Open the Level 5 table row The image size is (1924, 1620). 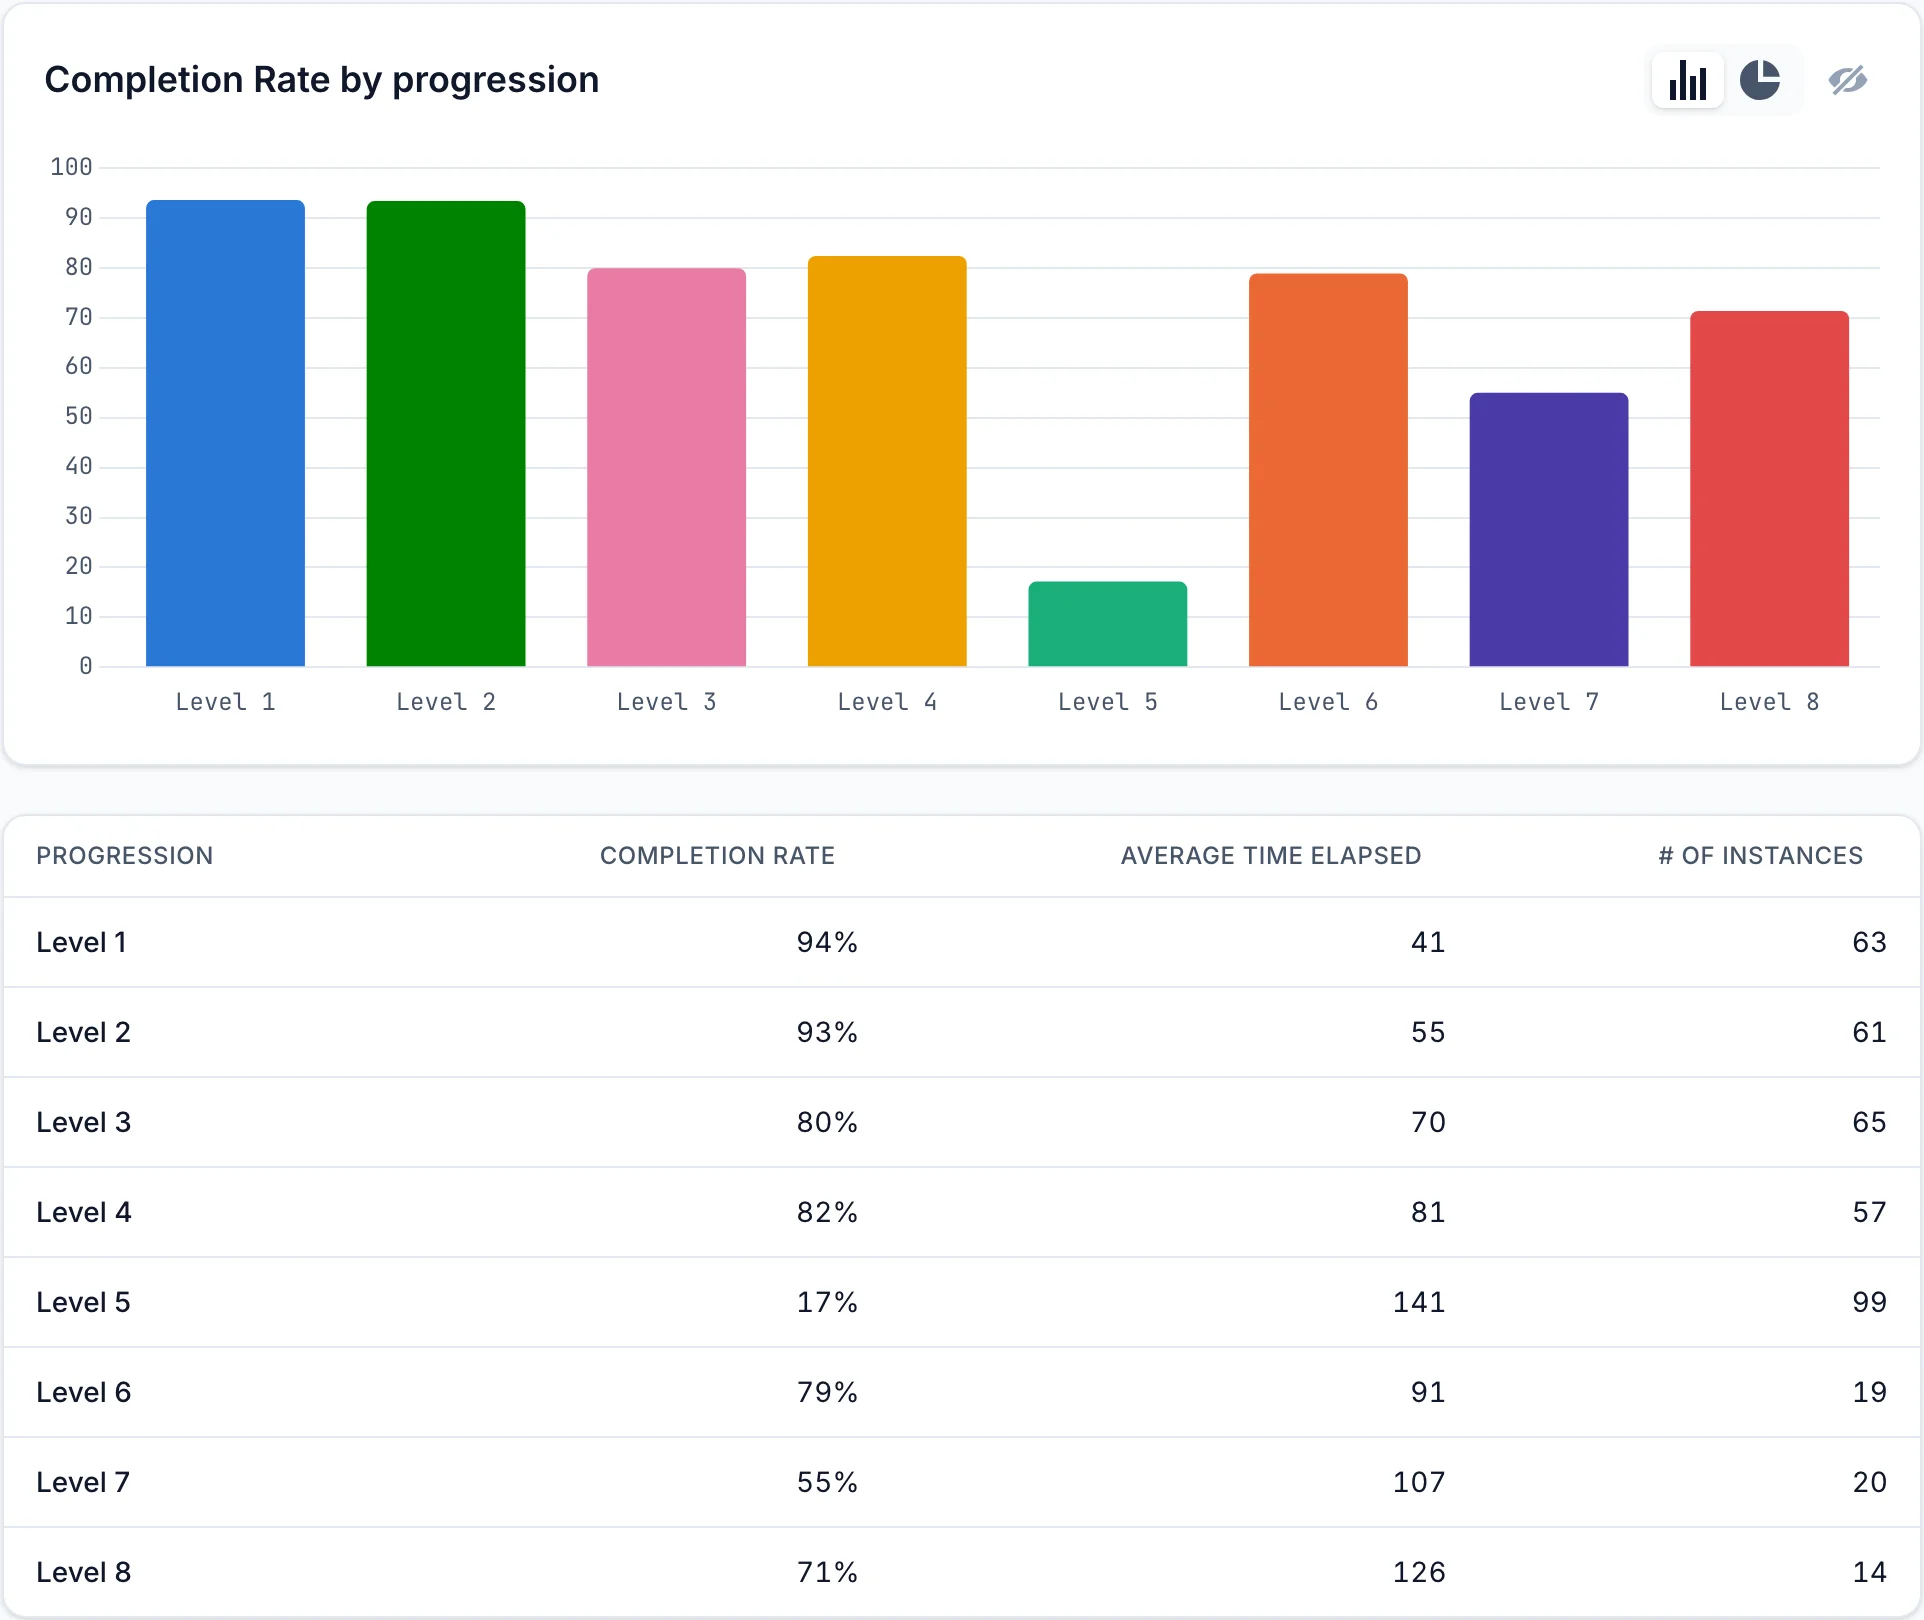tap(962, 1302)
